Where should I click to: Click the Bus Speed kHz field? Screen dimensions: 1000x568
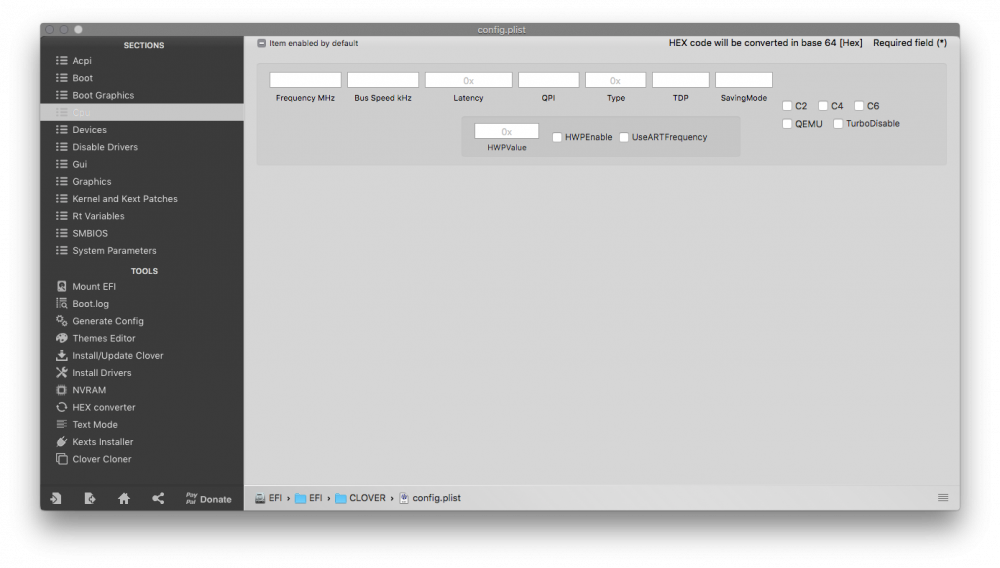click(x=383, y=80)
